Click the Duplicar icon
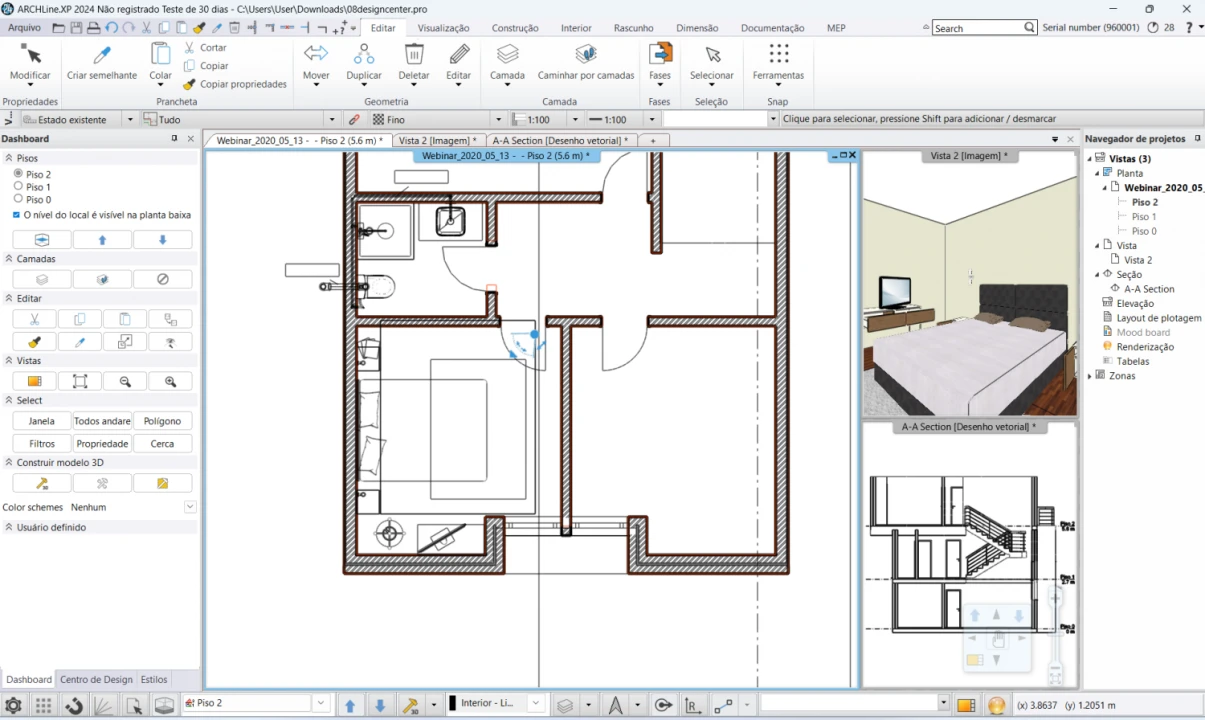 (364, 55)
